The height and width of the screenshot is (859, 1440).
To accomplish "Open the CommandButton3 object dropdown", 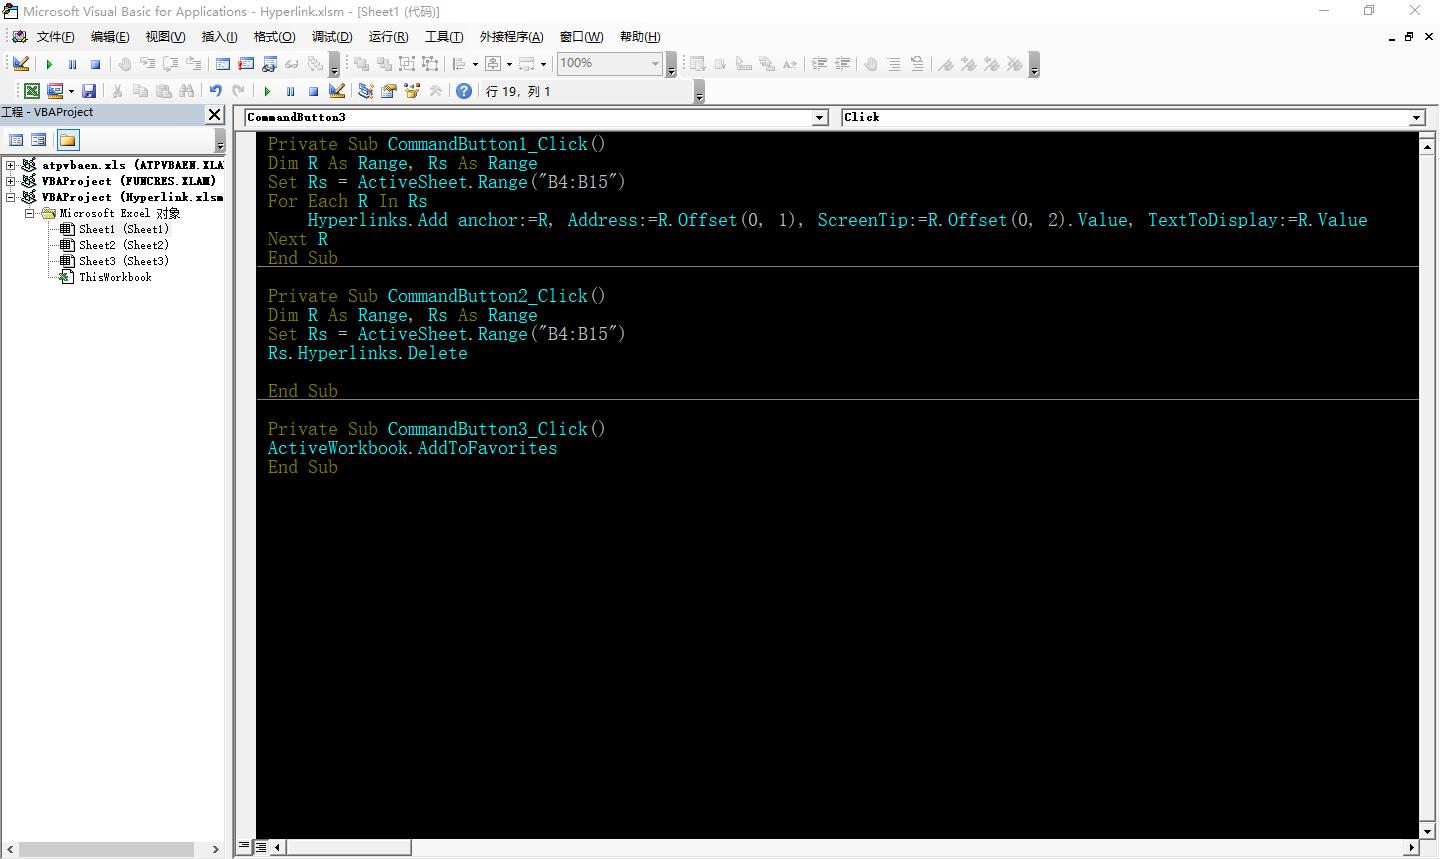I will click(820, 118).
